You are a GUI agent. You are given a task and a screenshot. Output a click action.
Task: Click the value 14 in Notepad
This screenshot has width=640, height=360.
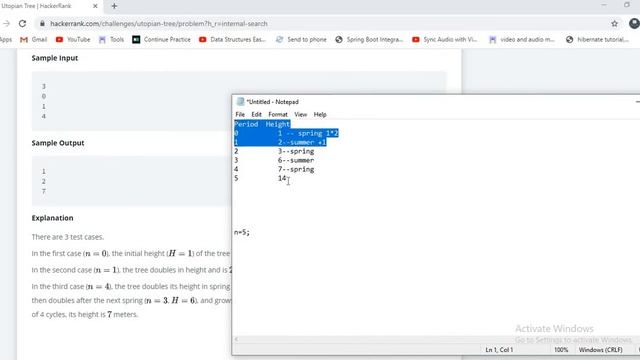282,178
